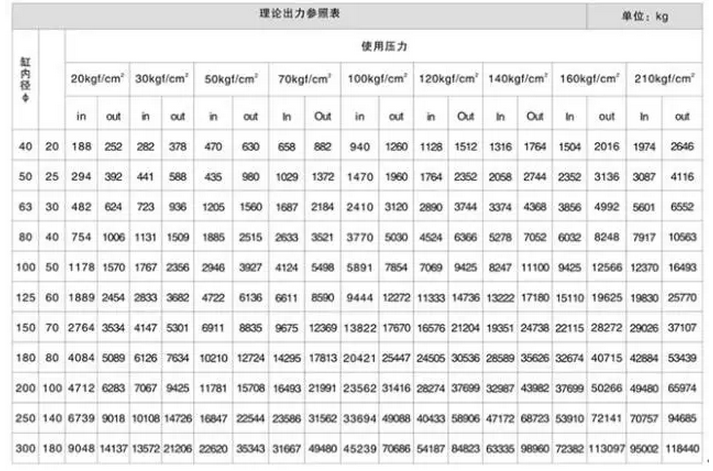Image resolution: width=713 pixels, height=471 pixels.
Task: Click the cell with value 9048
Action: coord(81,449)
